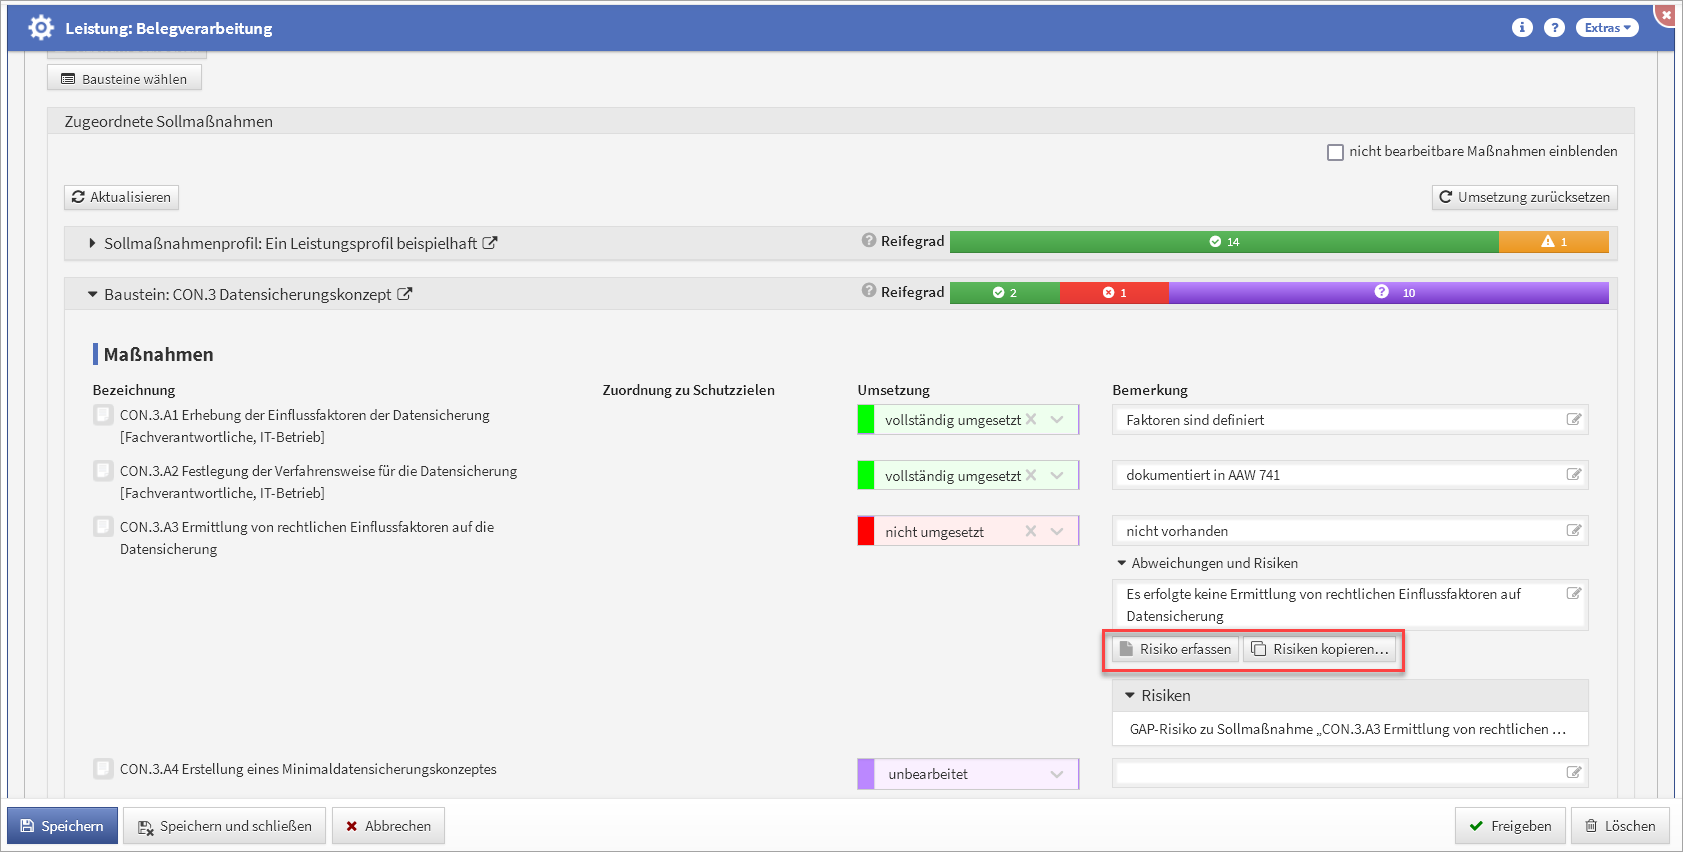
Task: Click edit icon for 'nicht vorhanden' remark
Action: 1573,531
